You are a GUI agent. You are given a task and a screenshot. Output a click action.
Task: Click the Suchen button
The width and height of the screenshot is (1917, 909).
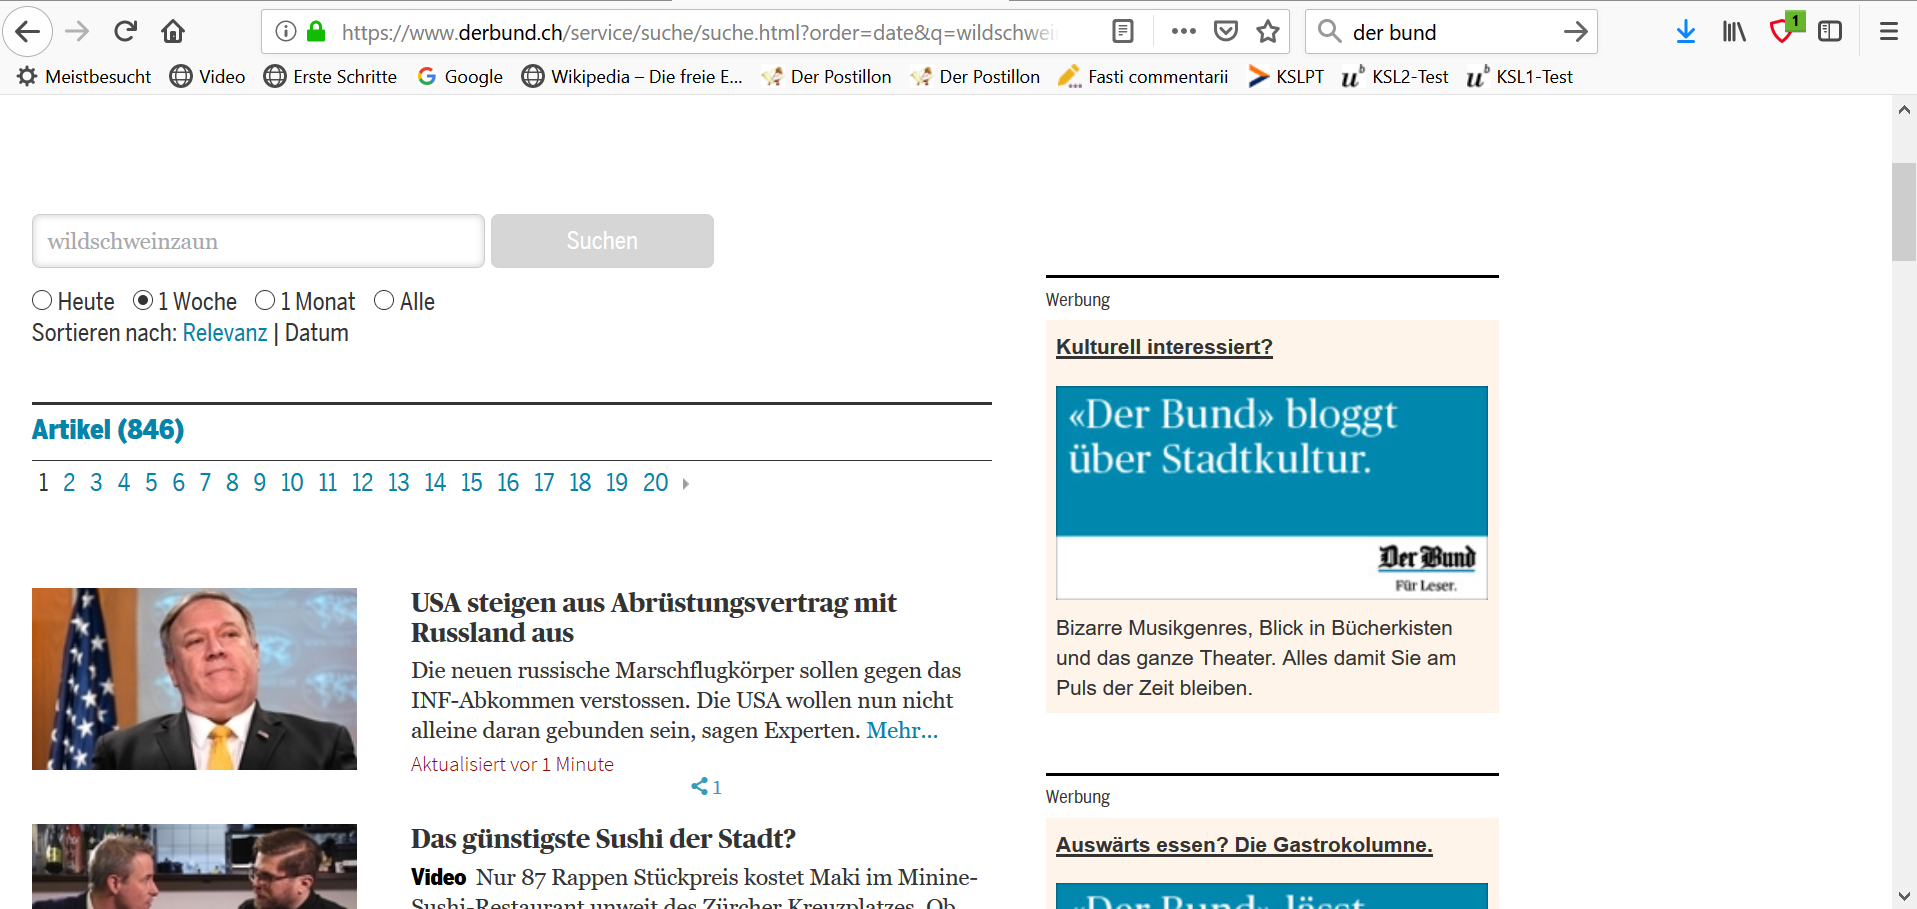coord(602,241)
